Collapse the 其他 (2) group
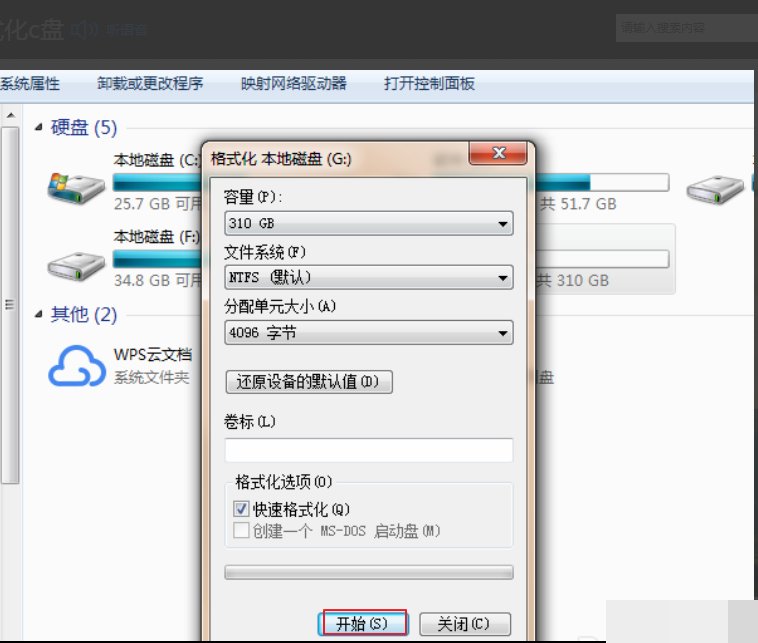This screenshot has width=758, height=643. [x=39, y=314]
